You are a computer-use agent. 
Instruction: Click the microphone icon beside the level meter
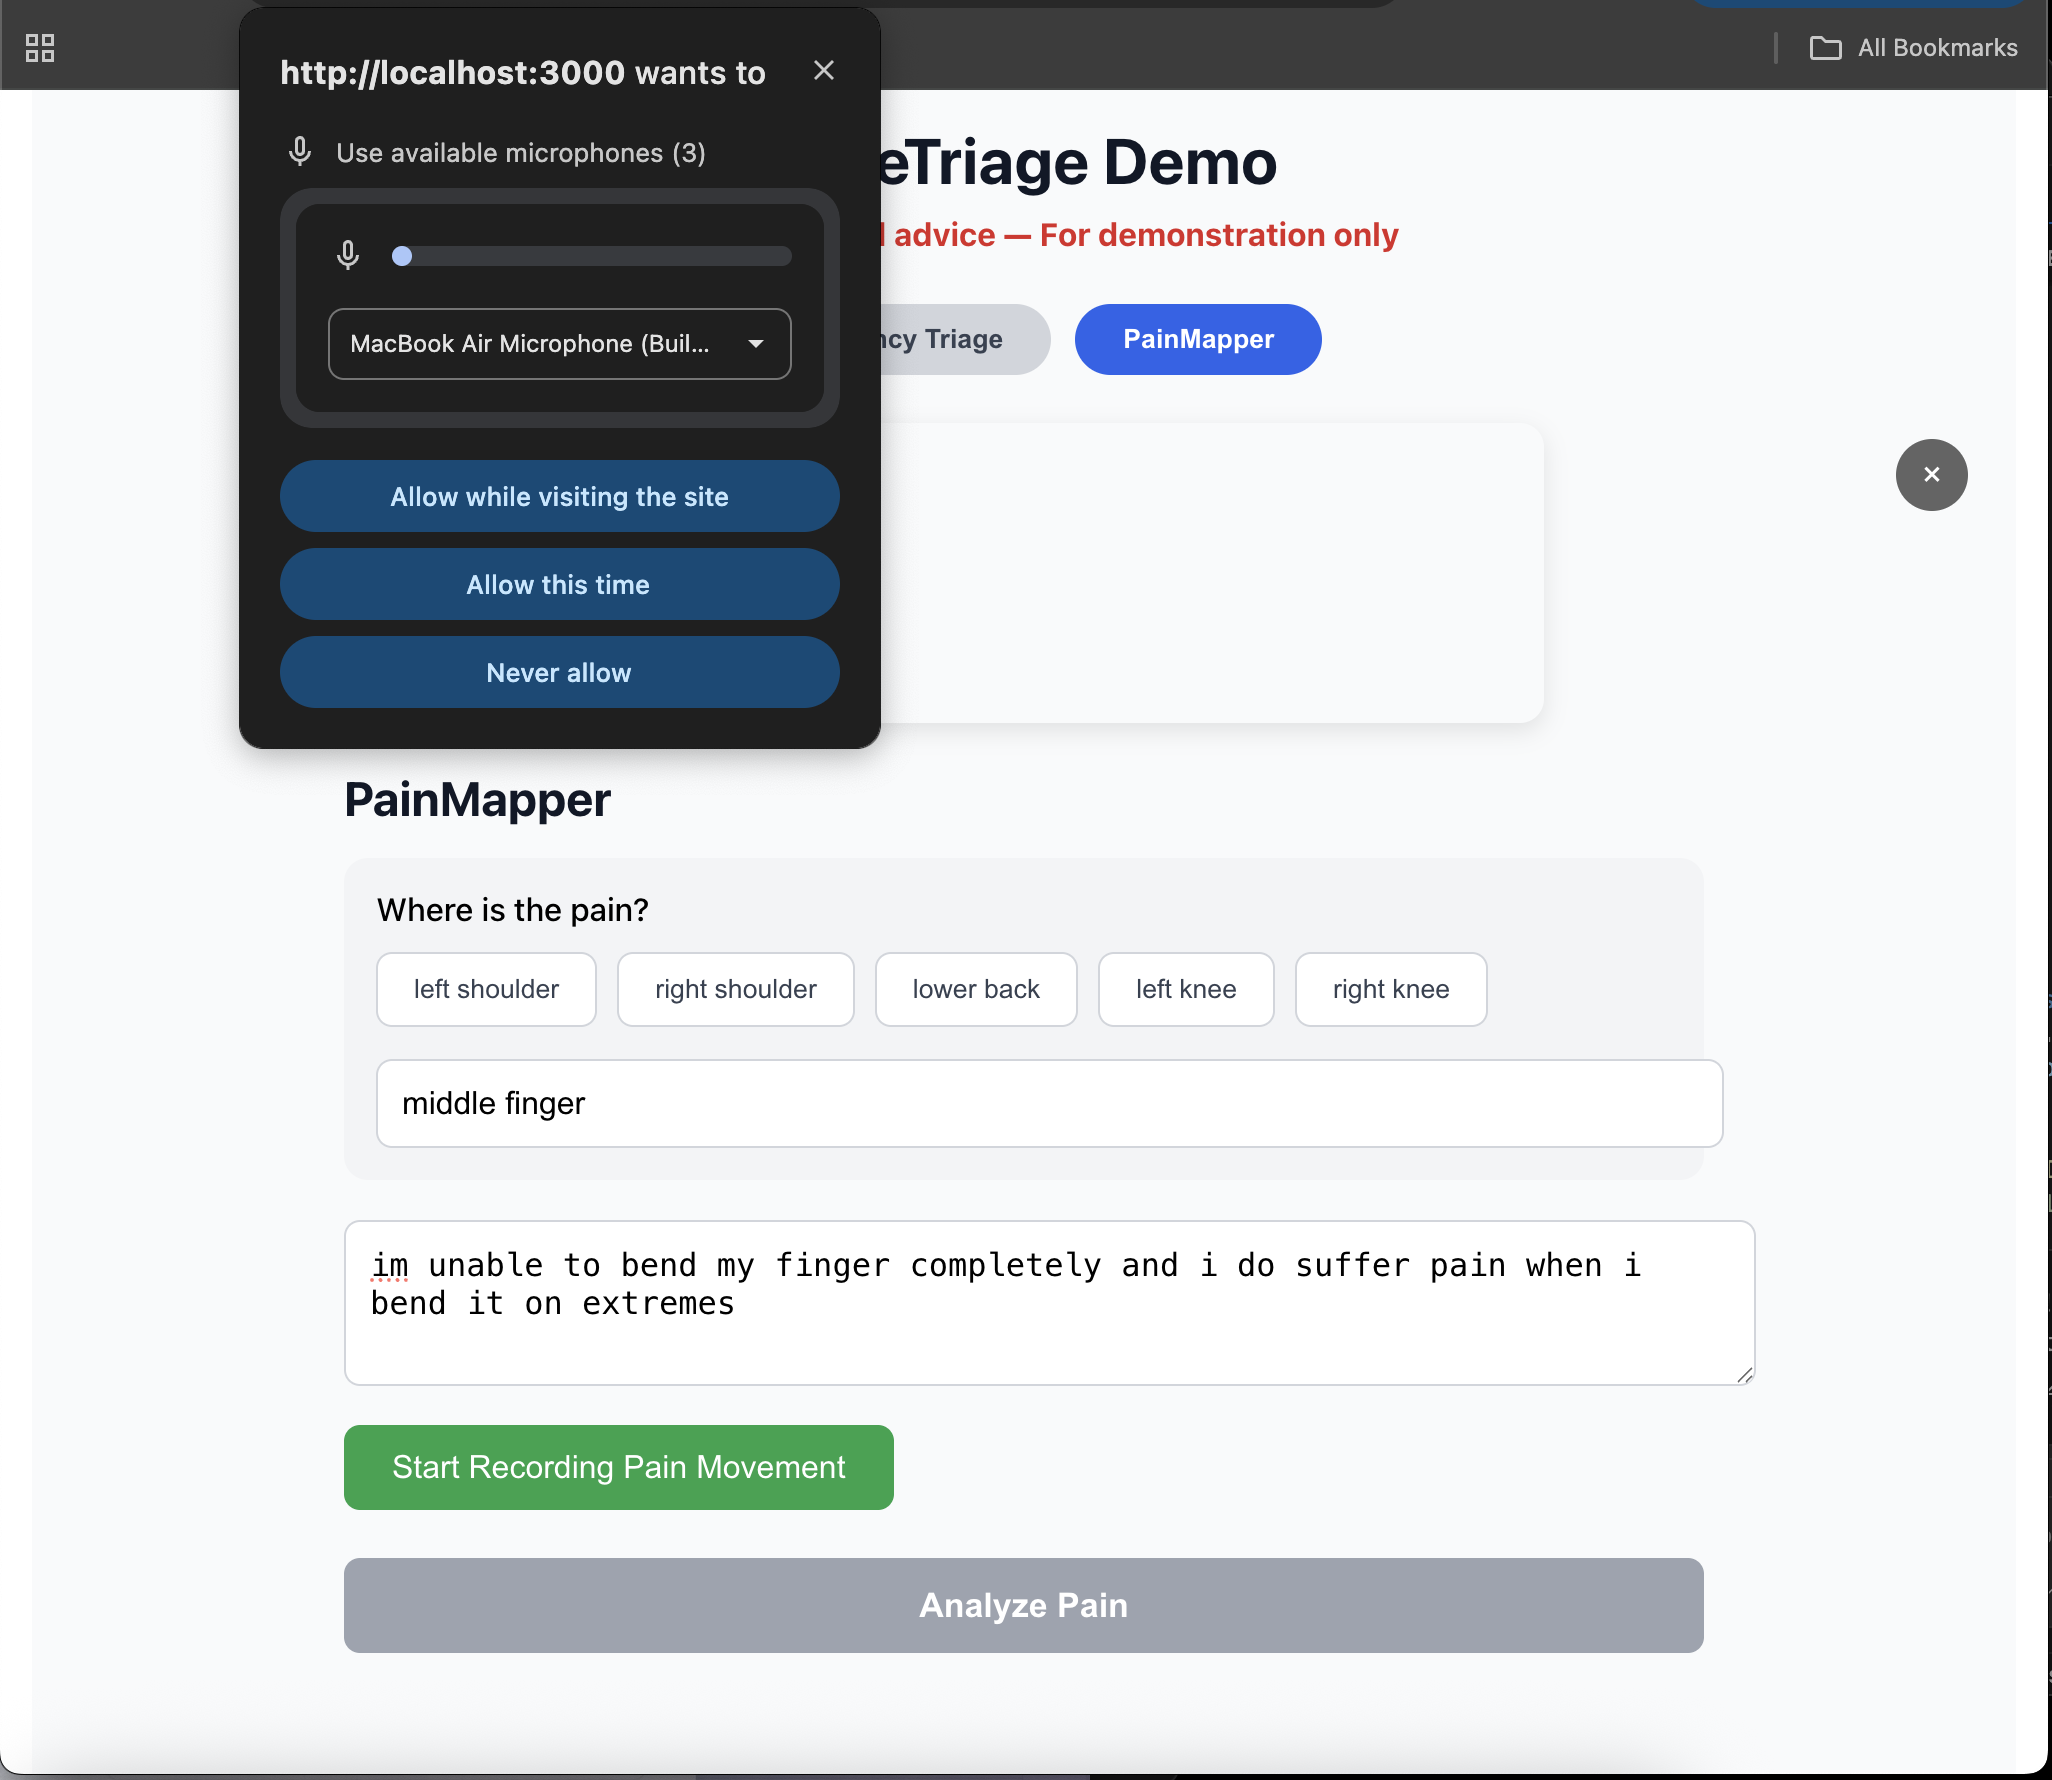348,256
